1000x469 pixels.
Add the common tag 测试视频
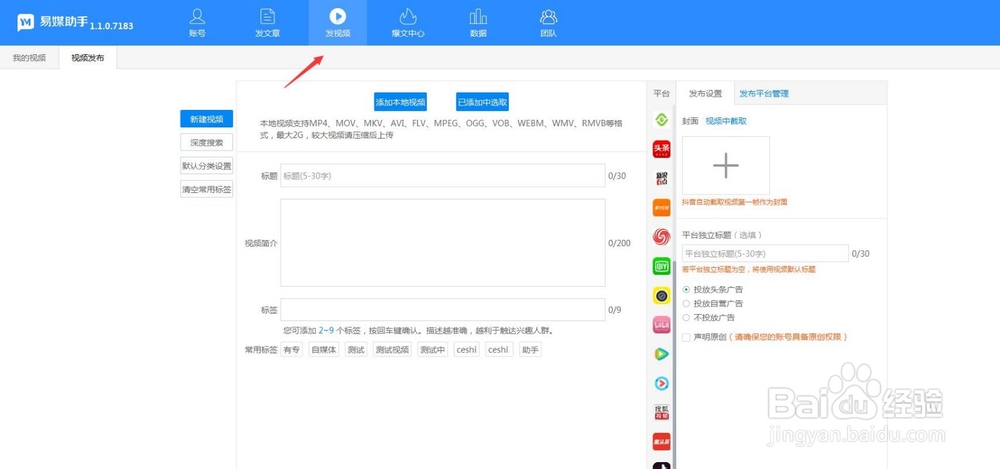pyautogui.click(x=392, y=350)
